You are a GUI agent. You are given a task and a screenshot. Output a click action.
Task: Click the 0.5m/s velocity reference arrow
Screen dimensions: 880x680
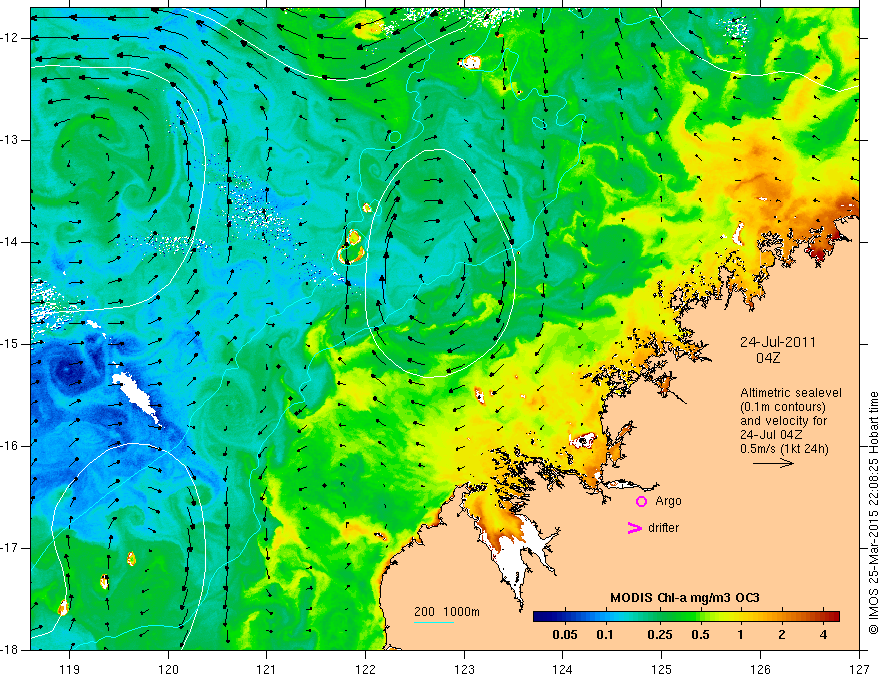tap(773, 463)
